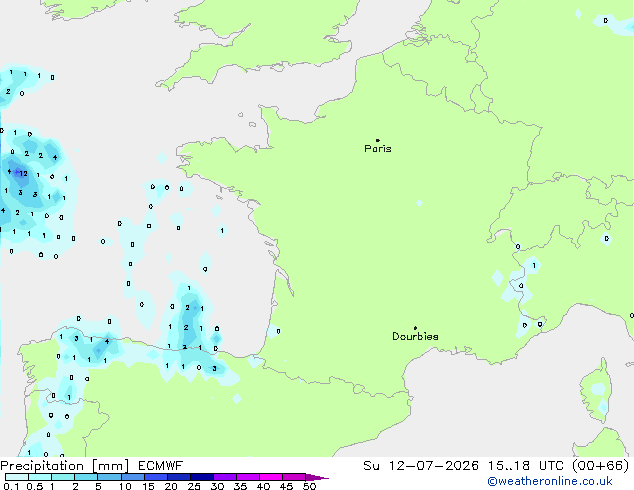
Task: Click the '15..18 UTC' time text
Action: 526,466
